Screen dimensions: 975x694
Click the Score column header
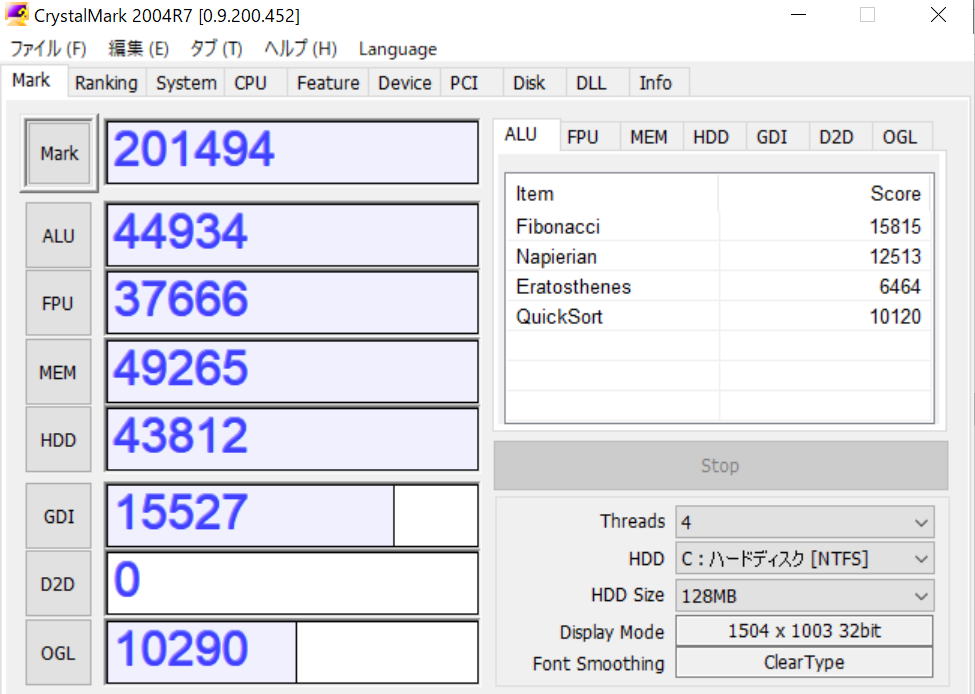click(x=825, y=193)
